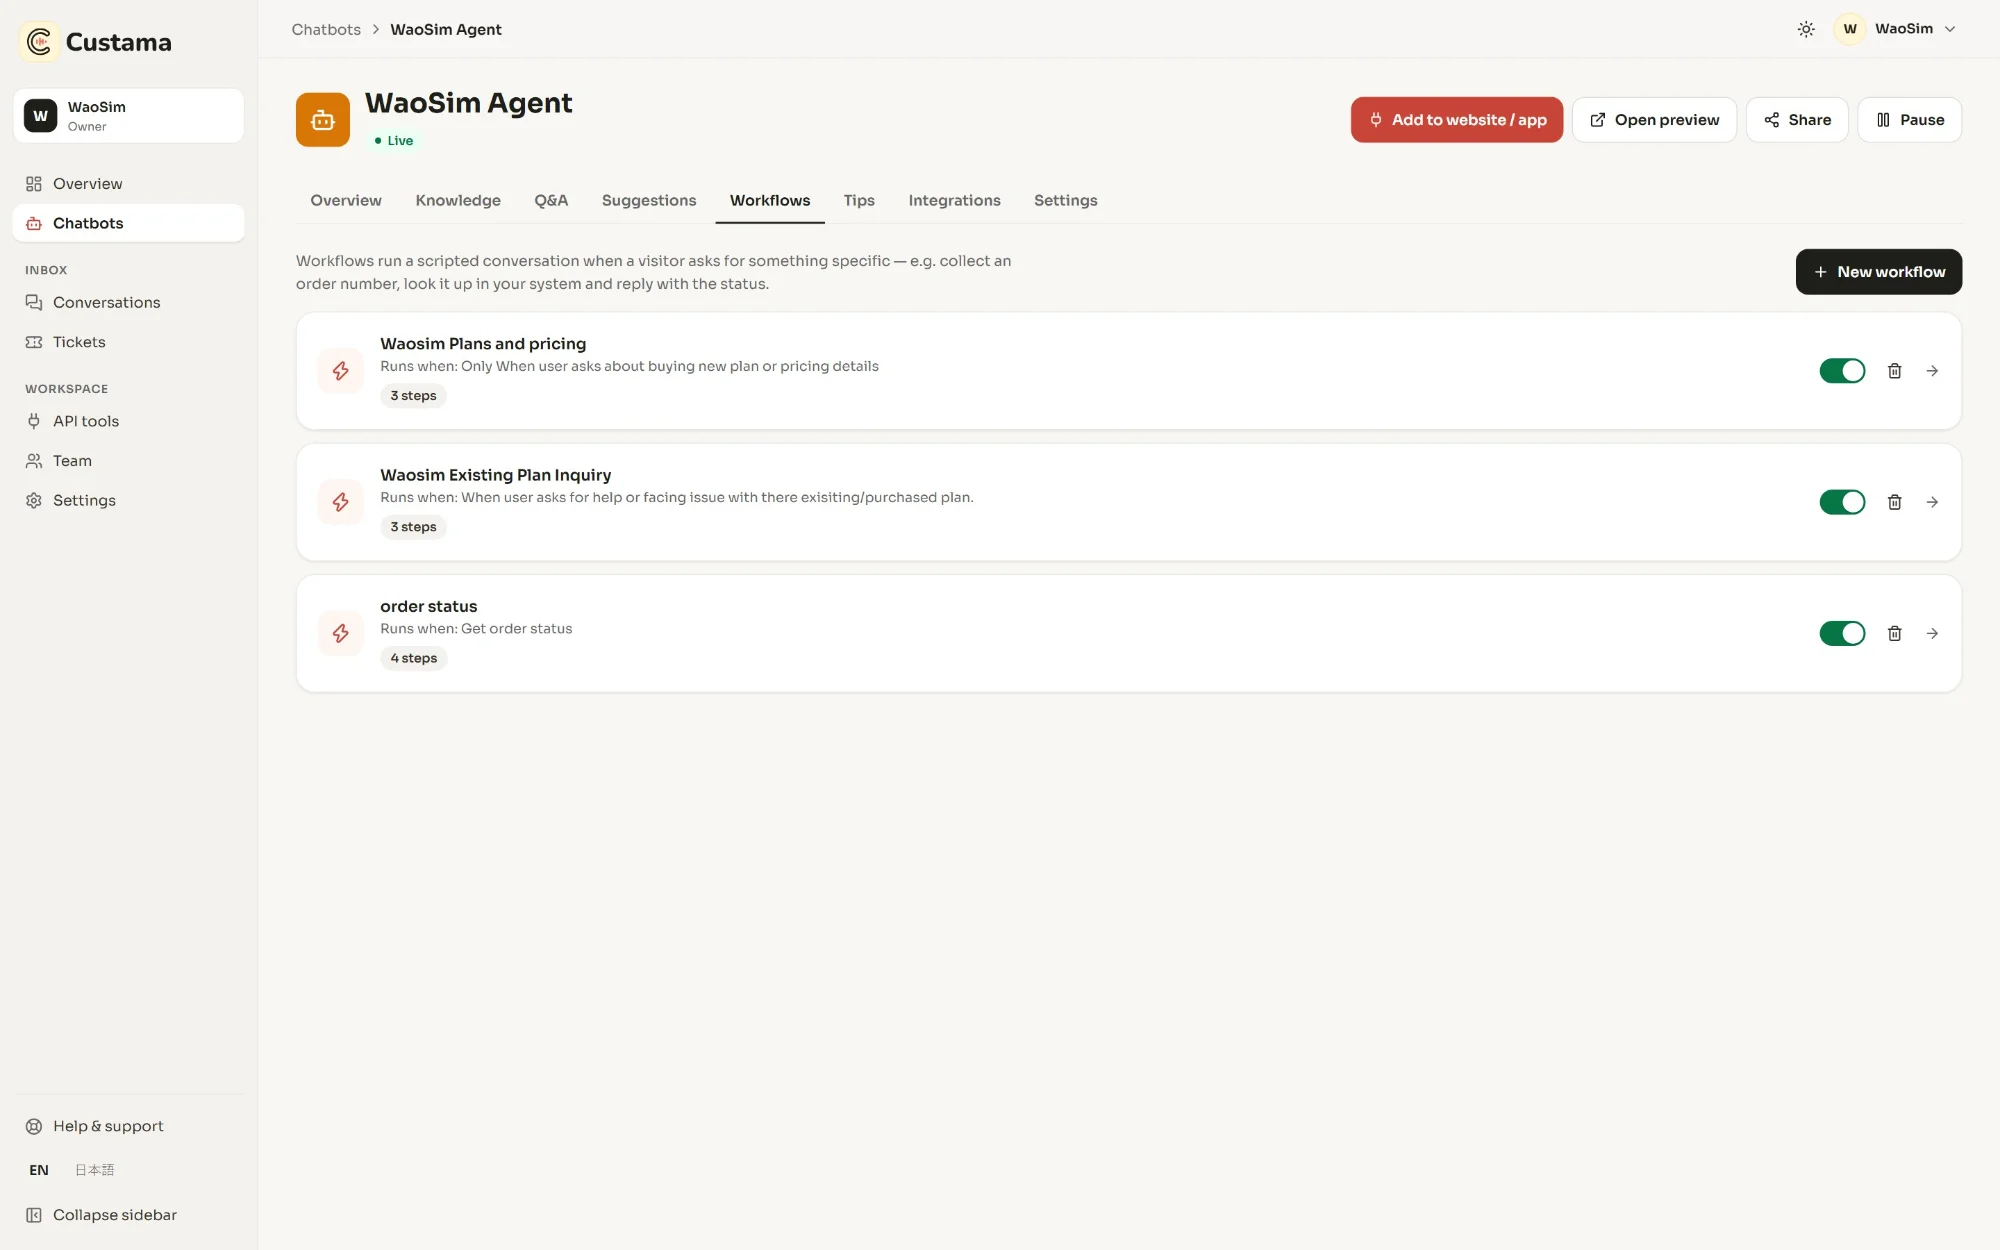Switch to the agent Overview tab
The height and width of the screenshot is (1250, 2000).
pos(346,201)
